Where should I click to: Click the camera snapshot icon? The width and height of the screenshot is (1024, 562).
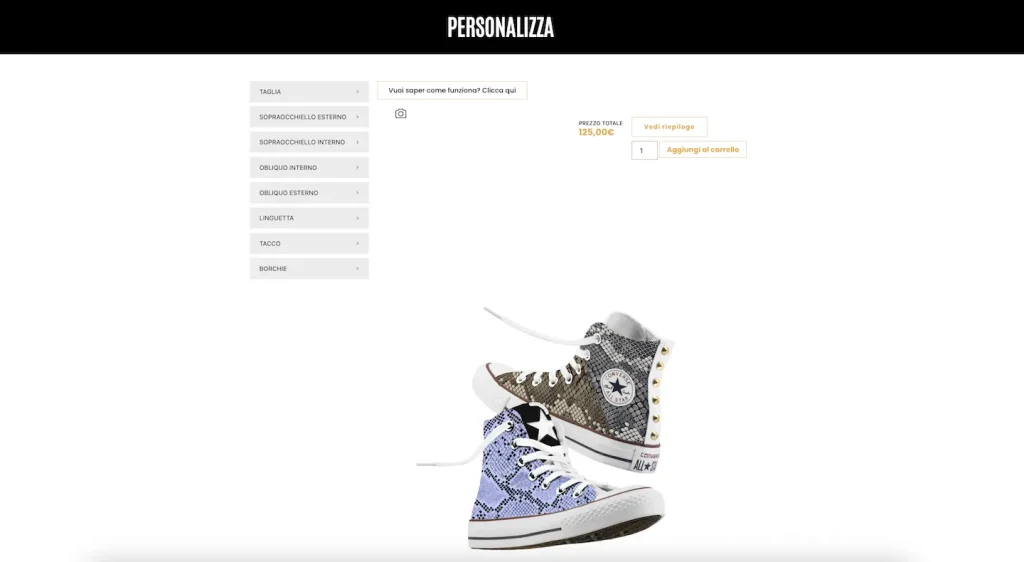(x=400, y=114)
